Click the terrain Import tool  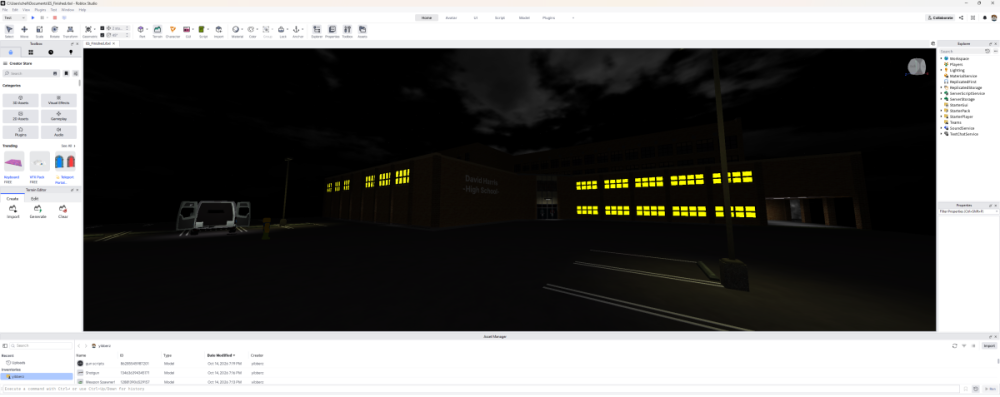[x=13, y=211]
